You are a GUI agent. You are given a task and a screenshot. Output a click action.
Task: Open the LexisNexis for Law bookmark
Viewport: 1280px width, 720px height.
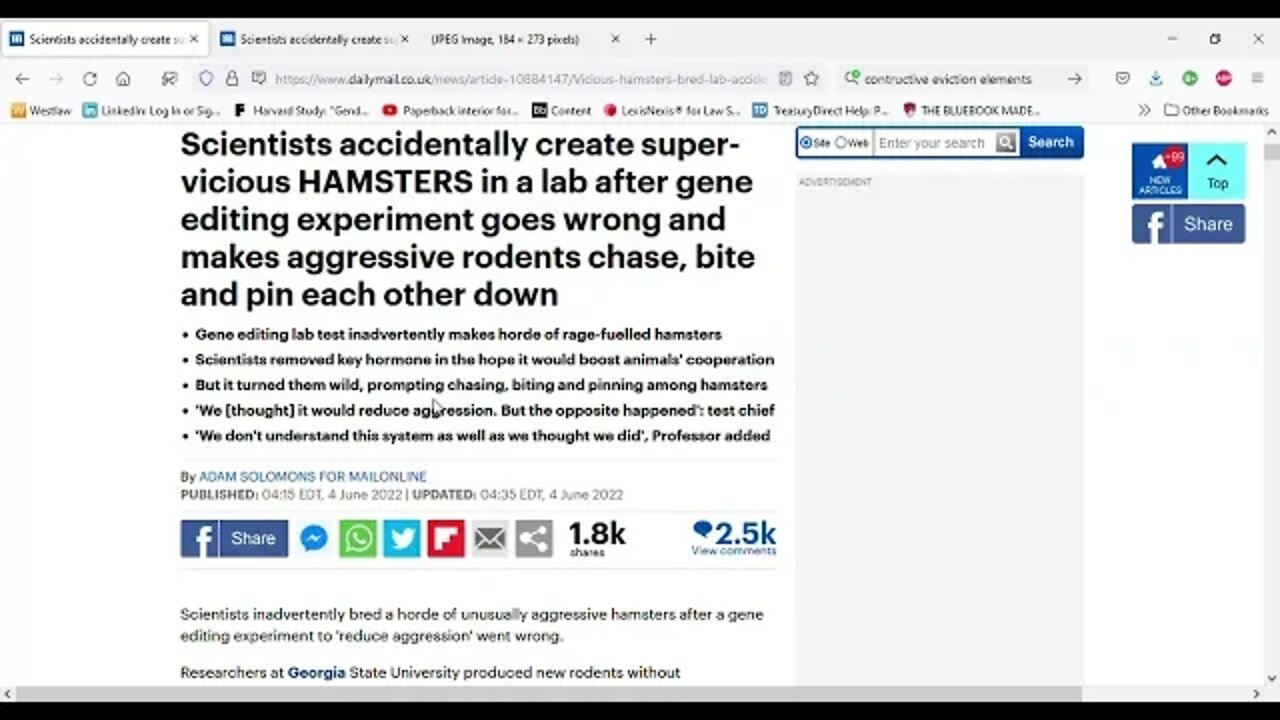(x=672, y=110)
